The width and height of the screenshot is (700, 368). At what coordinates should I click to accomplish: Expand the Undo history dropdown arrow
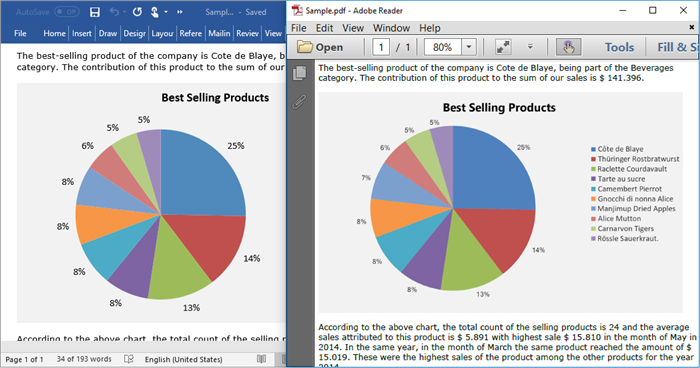(124, 12)
